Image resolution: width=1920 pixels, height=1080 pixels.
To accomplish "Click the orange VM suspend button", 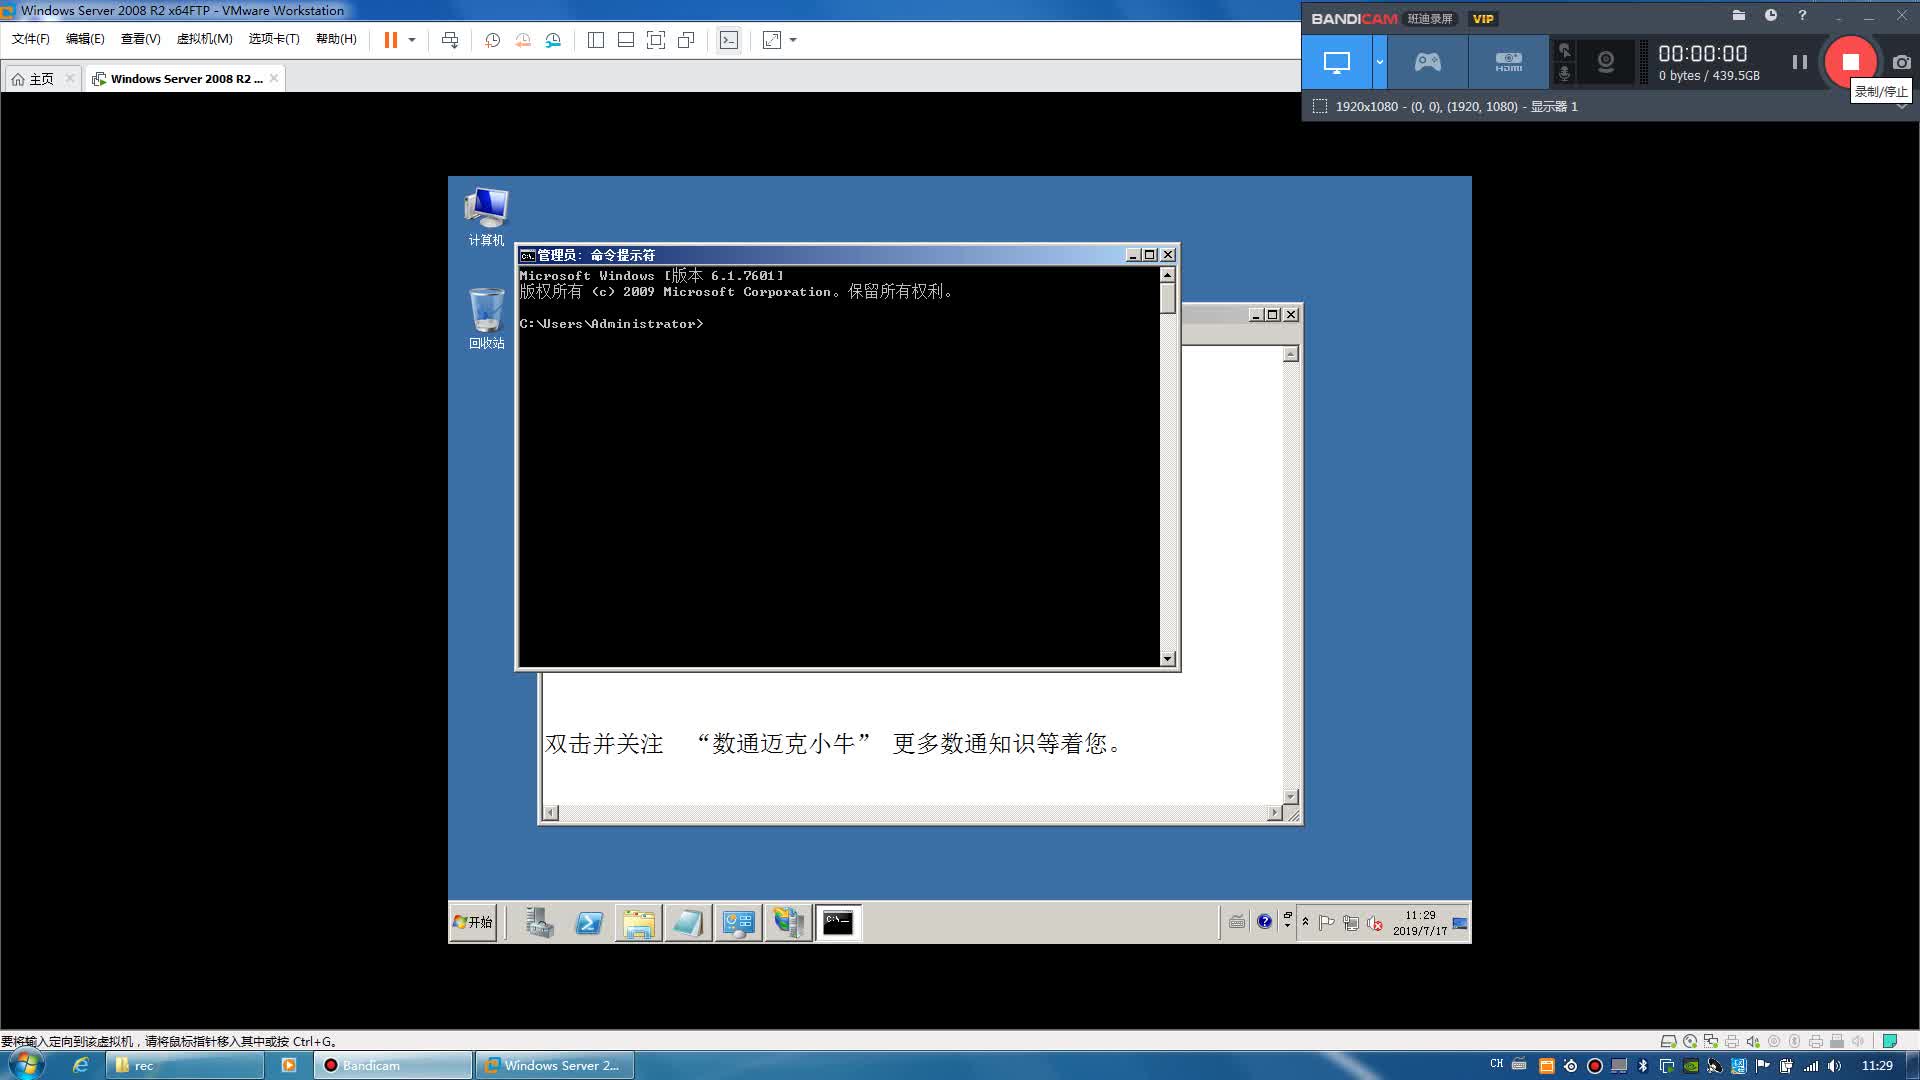I will 390,40.
